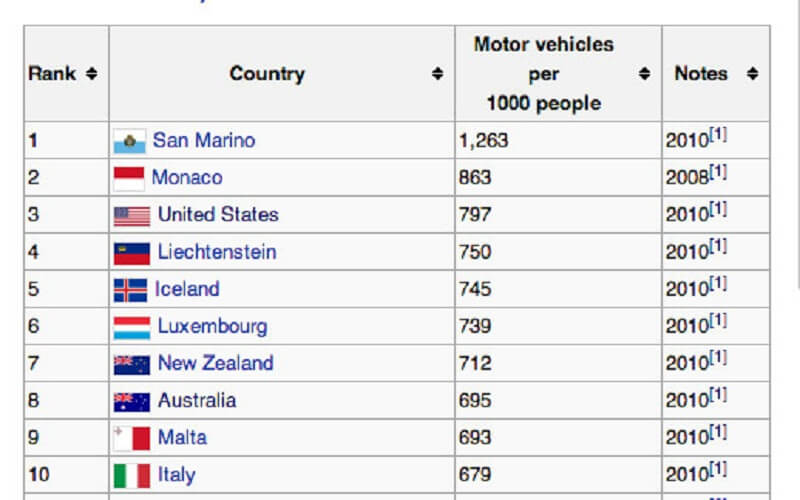The height and width of the screenshot is (500, 800).
Task: Open the San Marino link
Action: click(x=204, y=140)
